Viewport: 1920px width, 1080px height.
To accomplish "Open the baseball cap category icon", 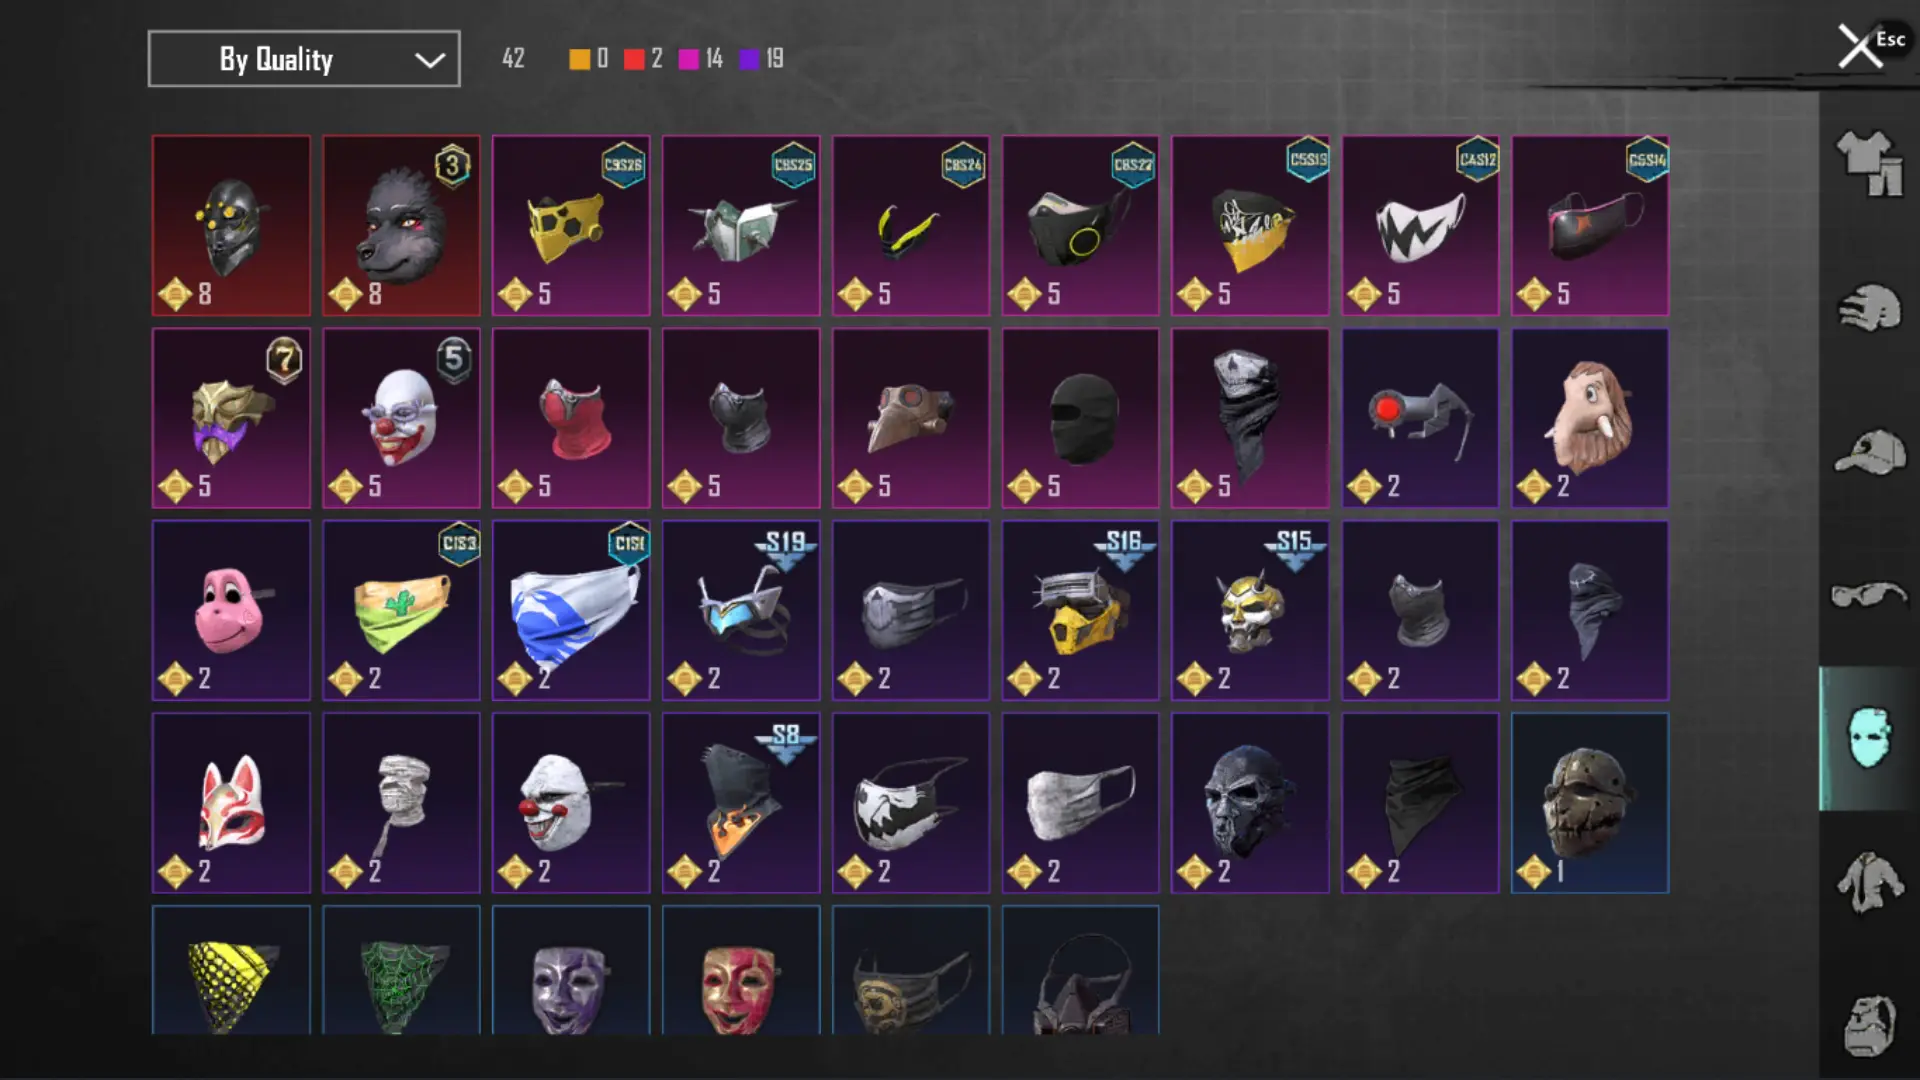I will (1869, 452).
